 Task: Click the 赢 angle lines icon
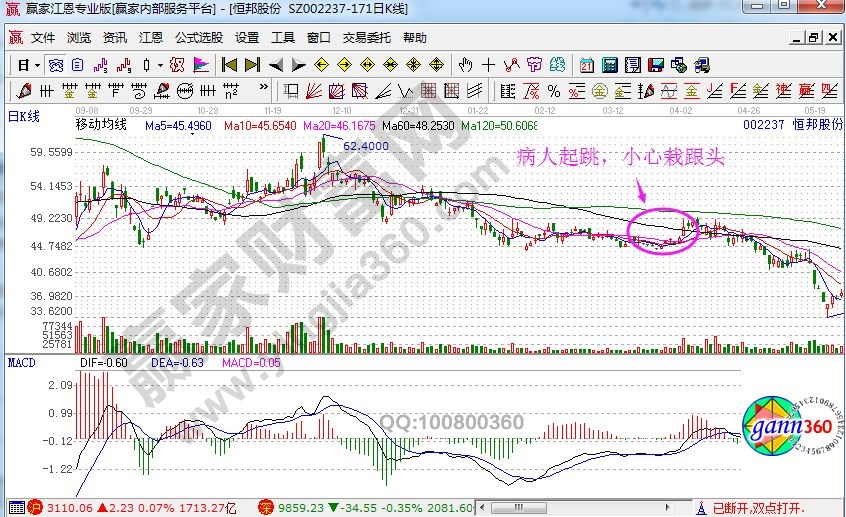806,91
